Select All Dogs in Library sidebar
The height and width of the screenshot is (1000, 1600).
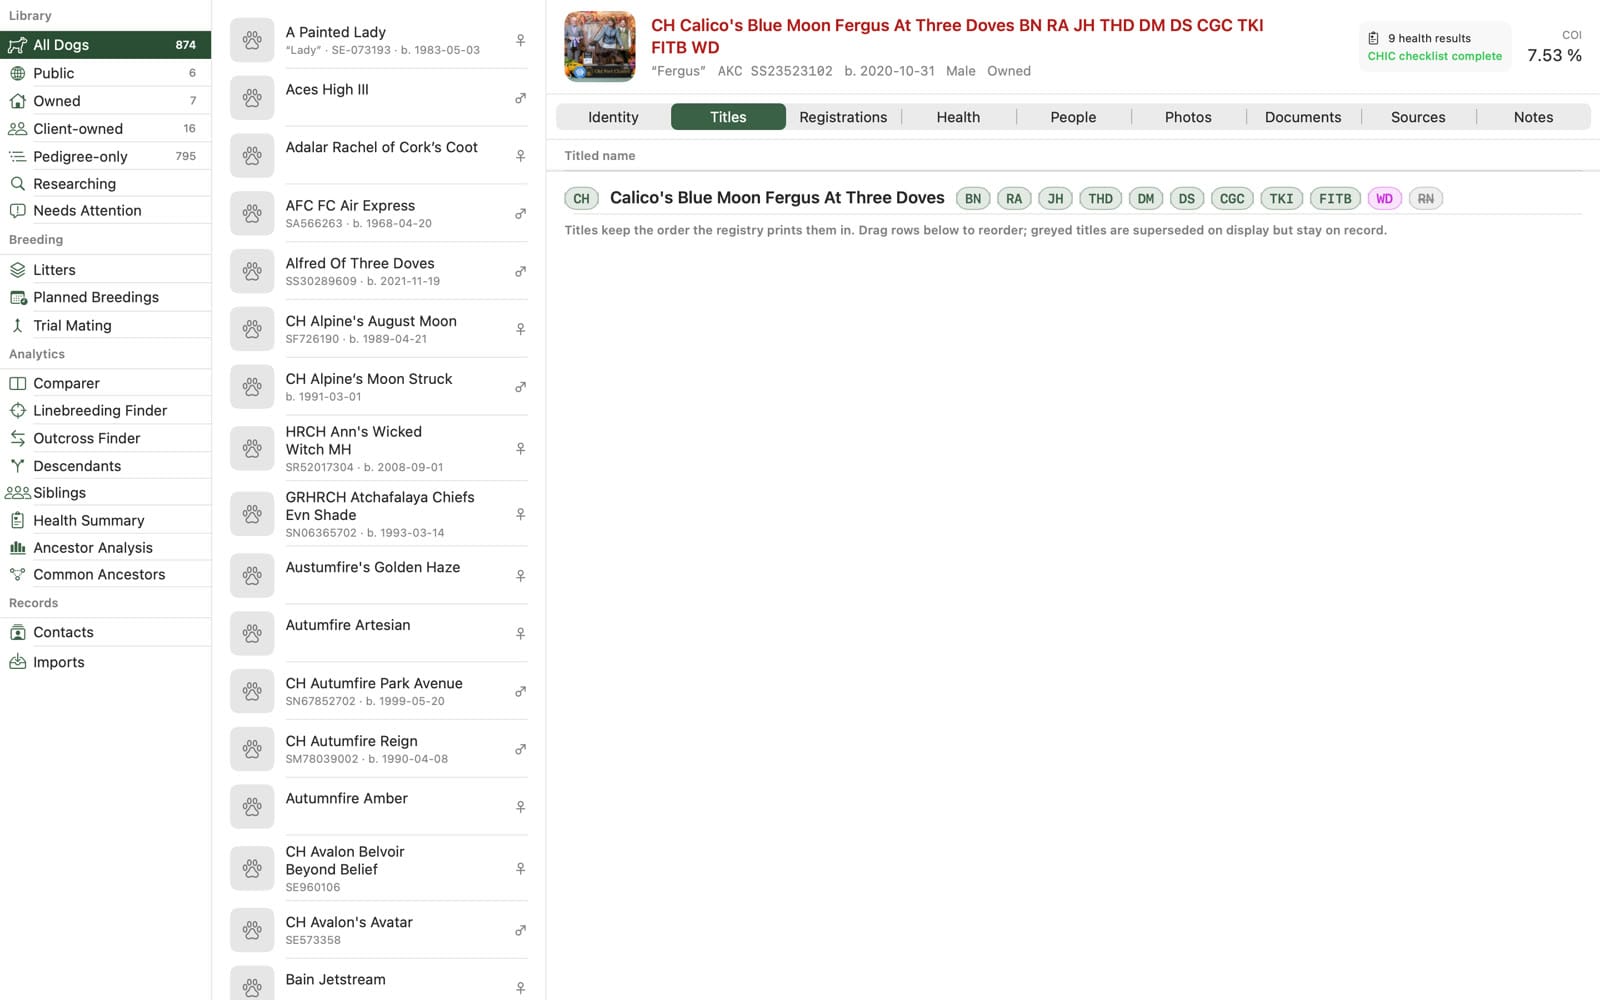point(105,45)
